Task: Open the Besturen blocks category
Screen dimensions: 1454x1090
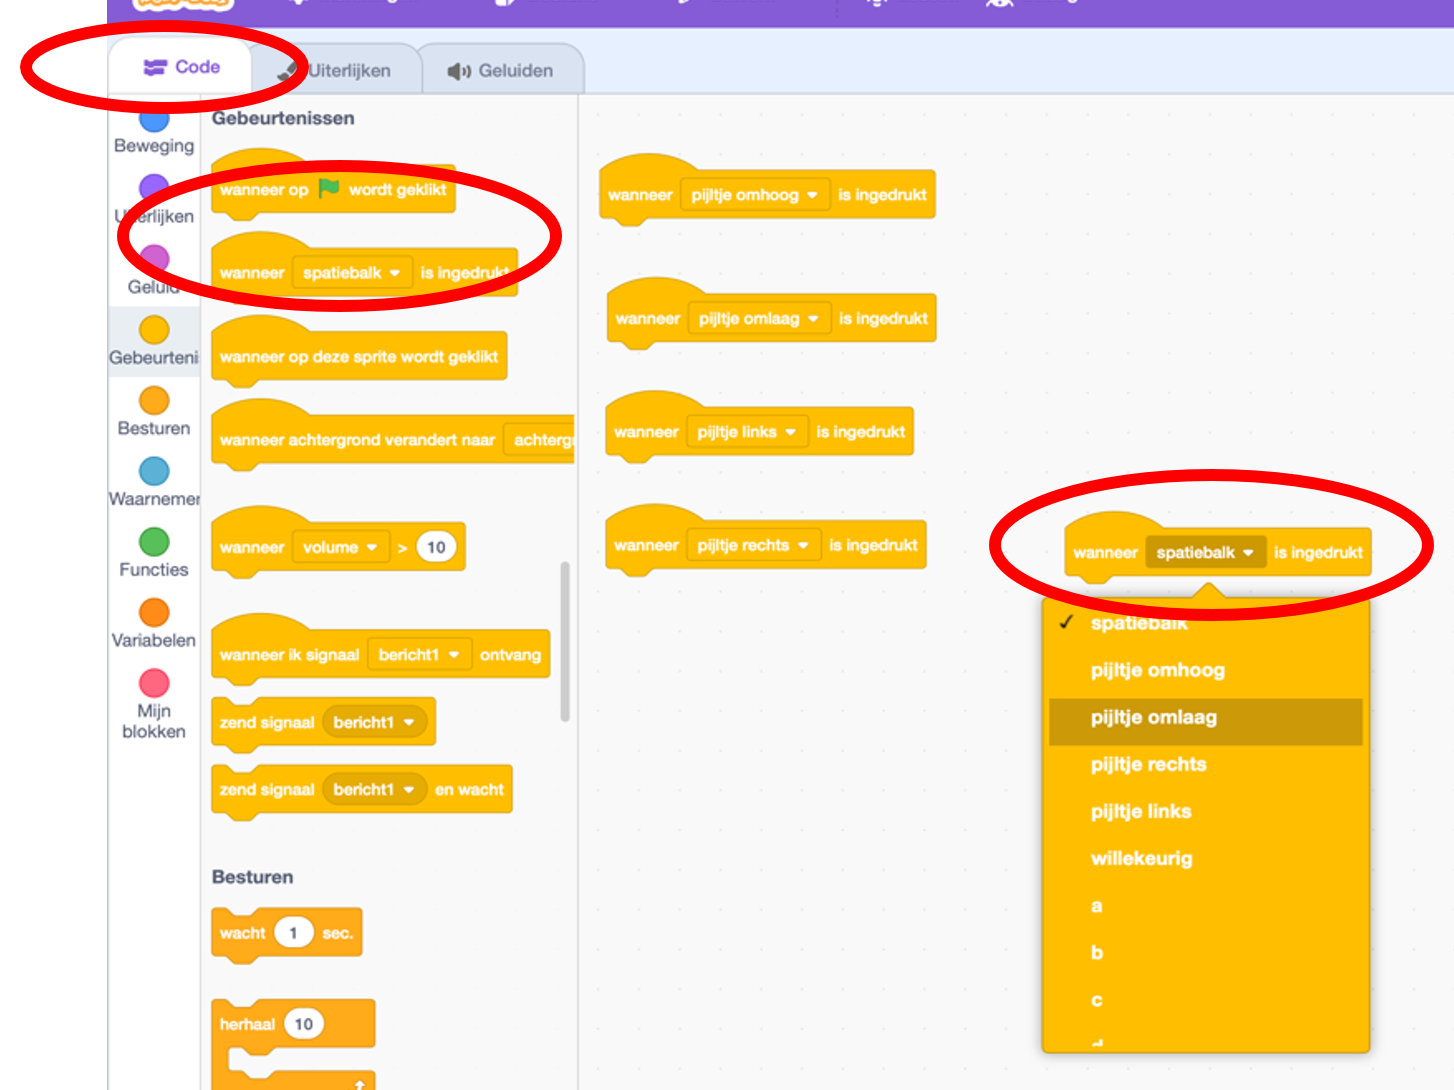Action: pyautogui.click(x=154, y=402)
